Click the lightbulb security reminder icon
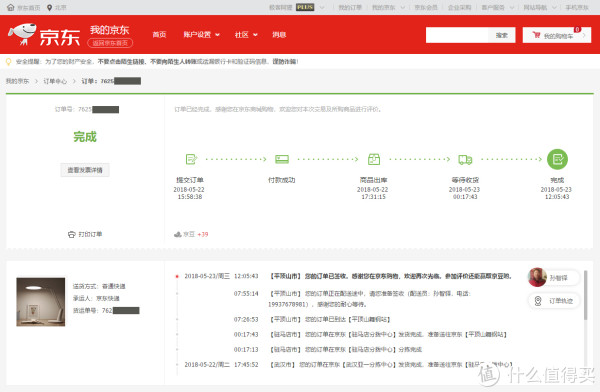Image resolution: width=600 pixels, height=392 pixels. tap(8, 62)
